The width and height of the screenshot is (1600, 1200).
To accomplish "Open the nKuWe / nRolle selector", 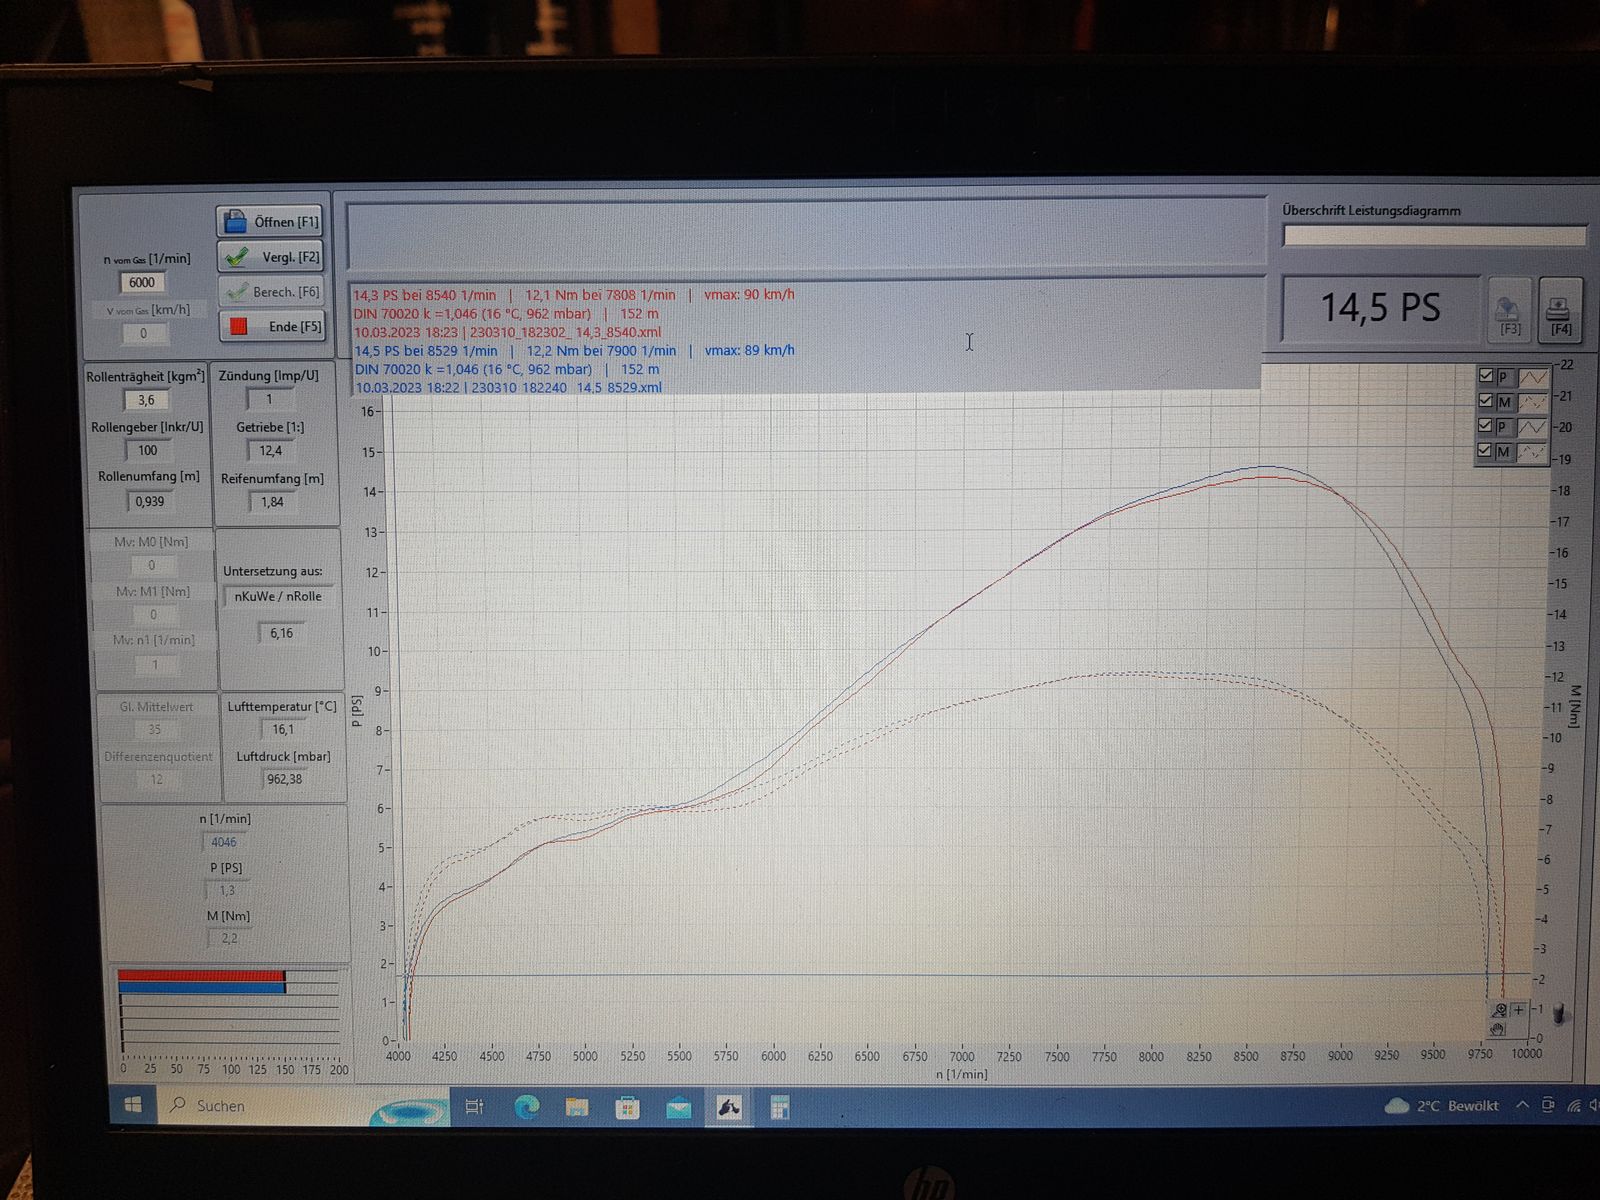I will [278, 596].
